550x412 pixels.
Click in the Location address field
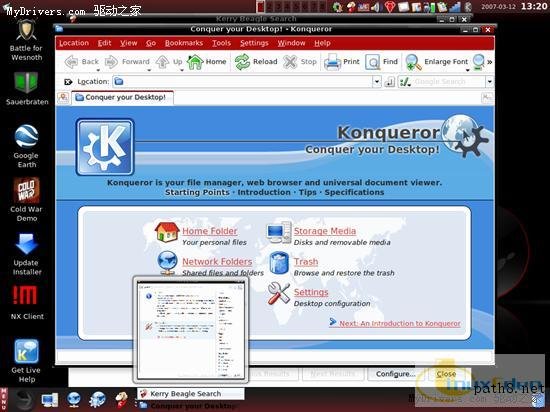[x=242, y=82]
